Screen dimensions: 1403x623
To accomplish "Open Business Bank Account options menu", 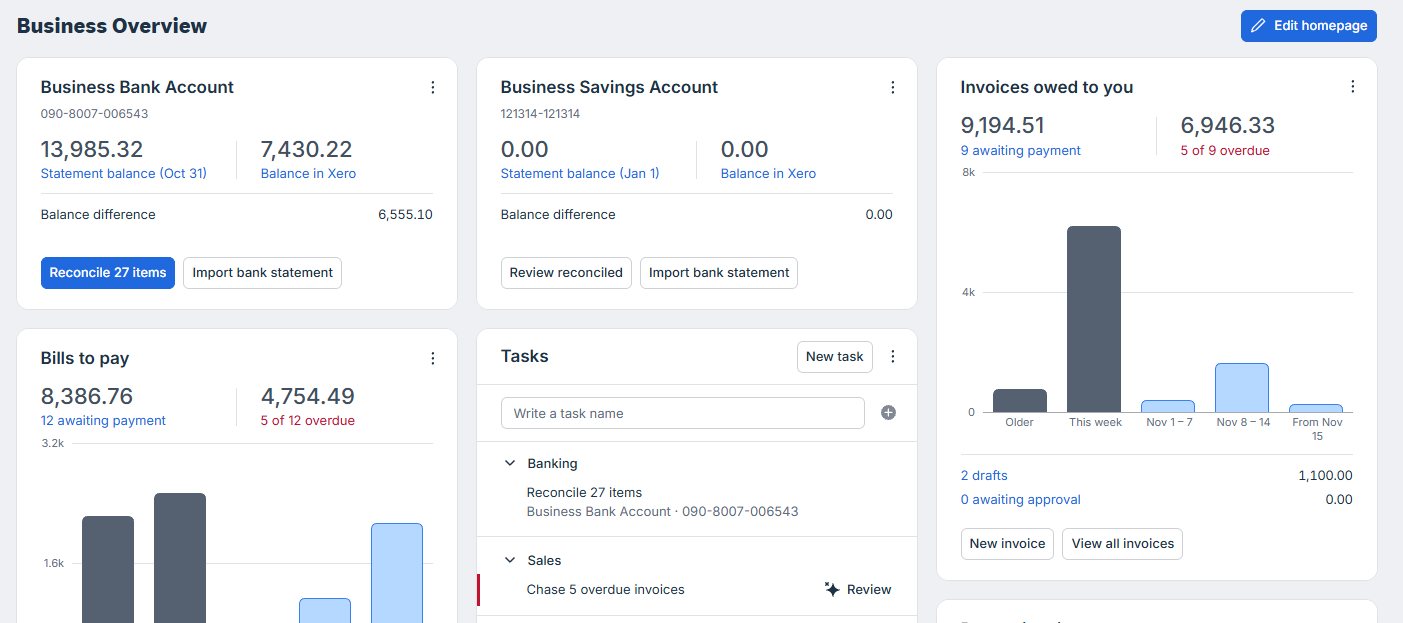I will (433, 87).
